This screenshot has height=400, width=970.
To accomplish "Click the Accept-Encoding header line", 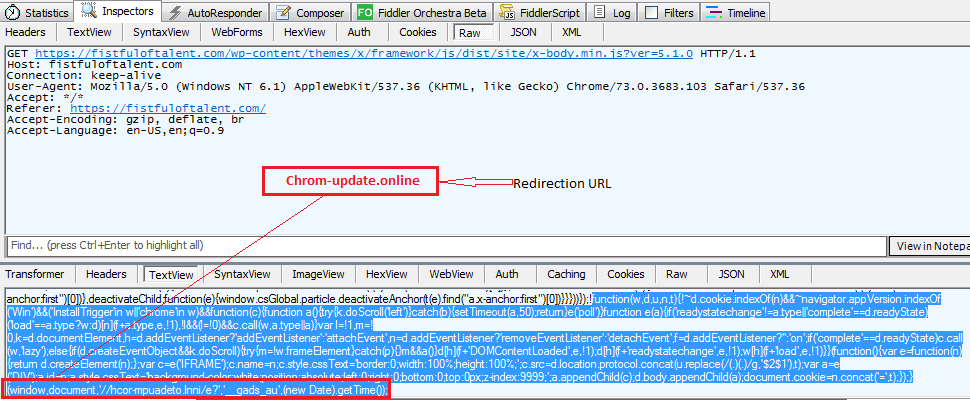I will pos(125,120).
